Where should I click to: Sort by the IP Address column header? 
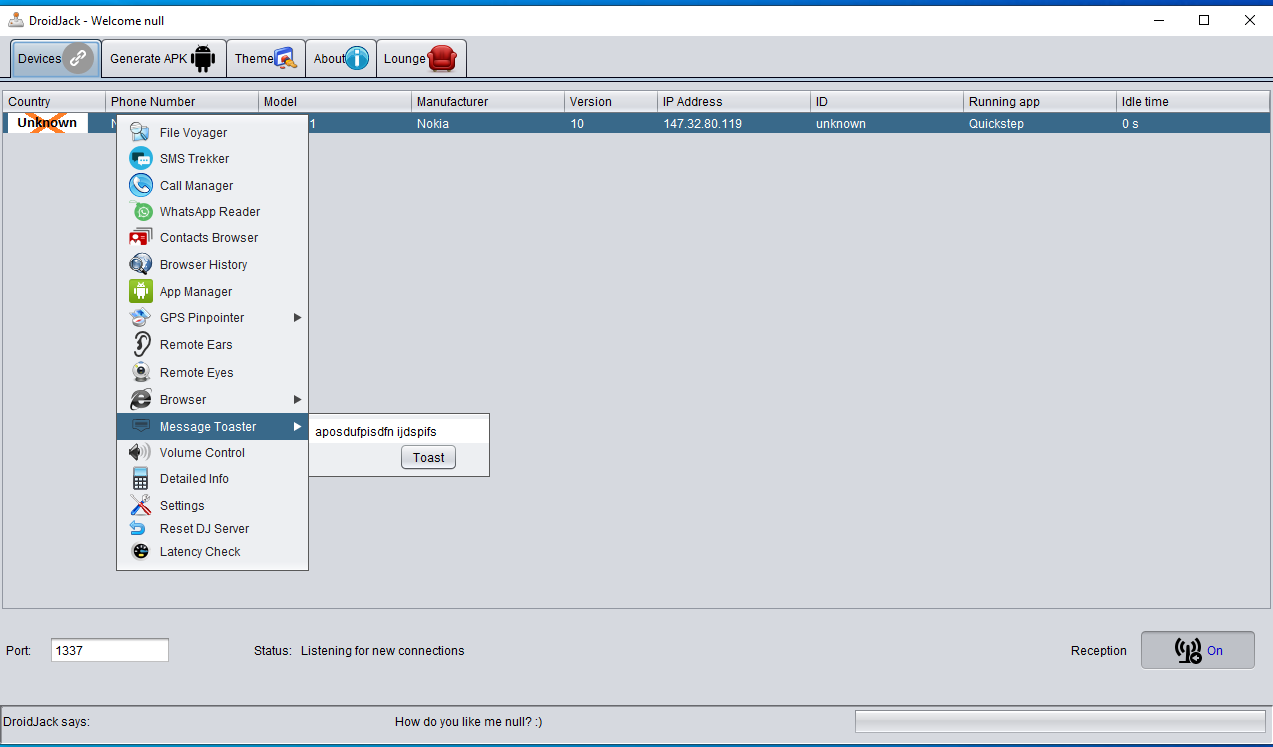coord(734,101)
